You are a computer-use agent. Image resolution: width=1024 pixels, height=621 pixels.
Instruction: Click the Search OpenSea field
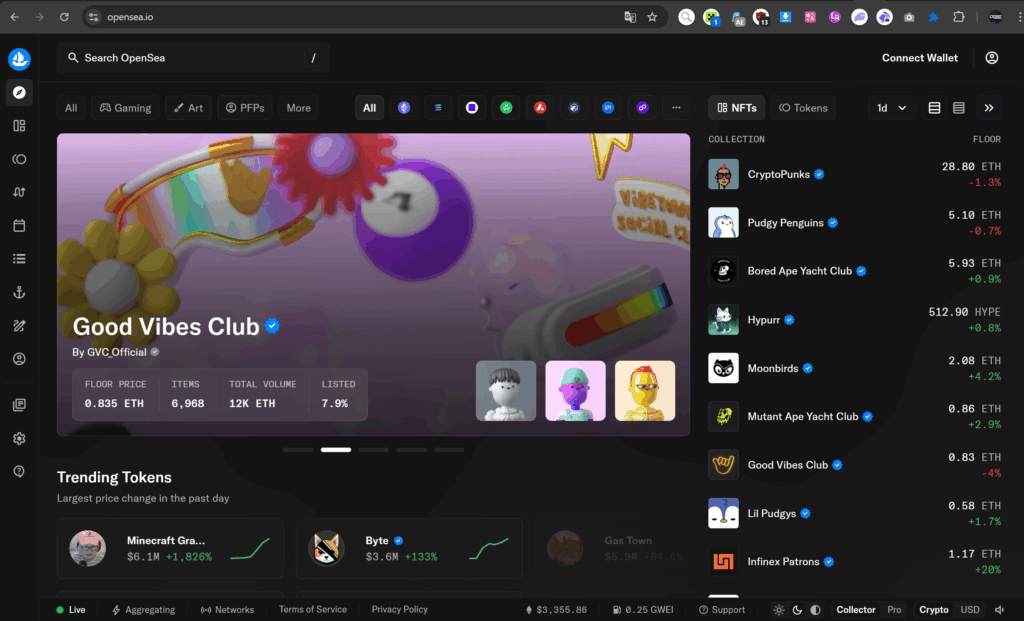click(x=192, y=58)
